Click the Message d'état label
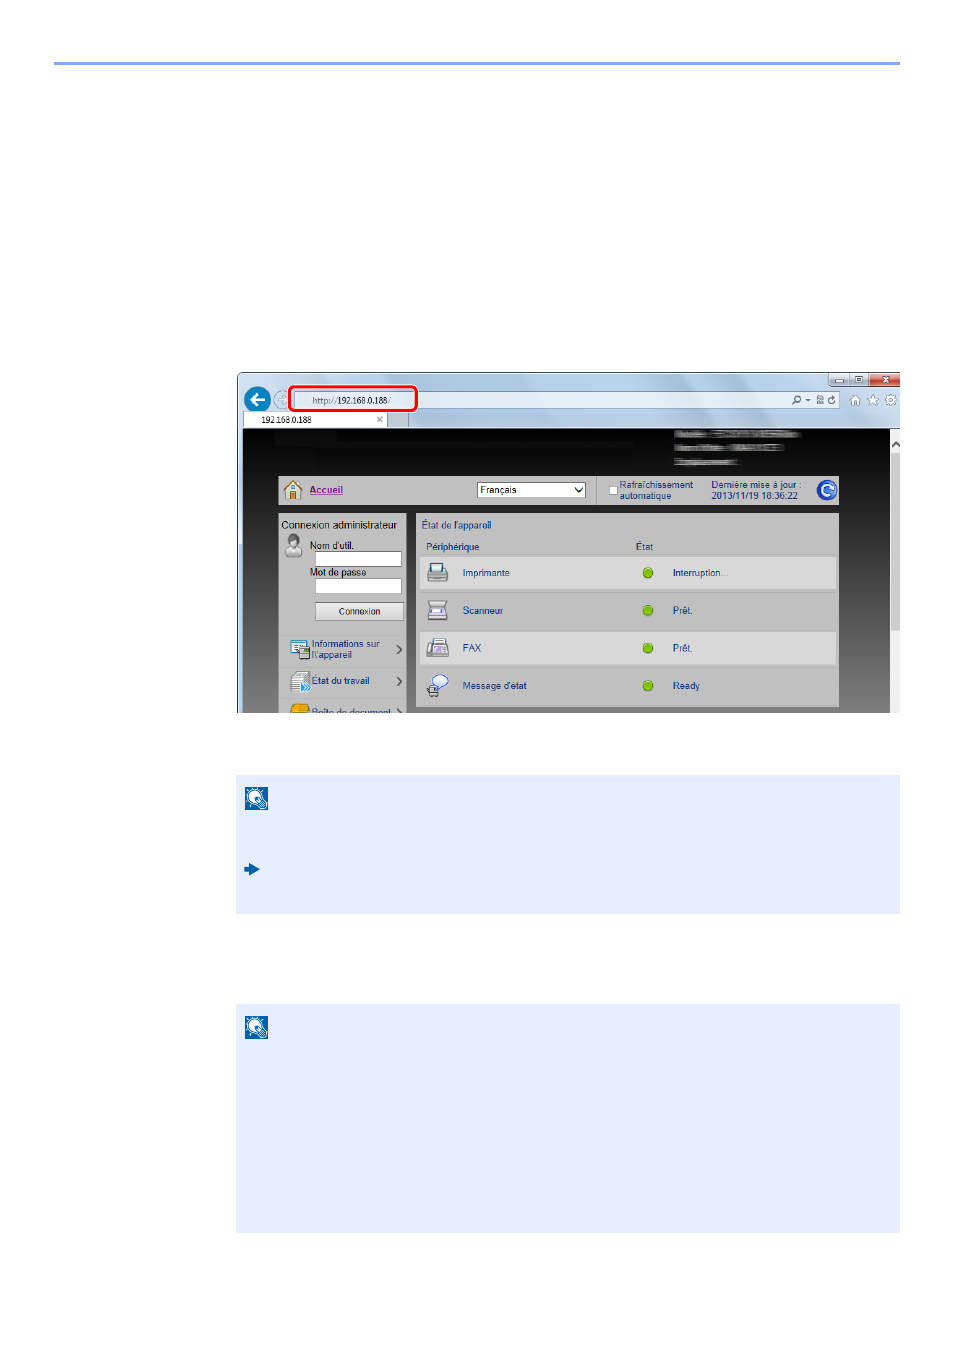Screen dimensions: 954x1350 point(494,686)
